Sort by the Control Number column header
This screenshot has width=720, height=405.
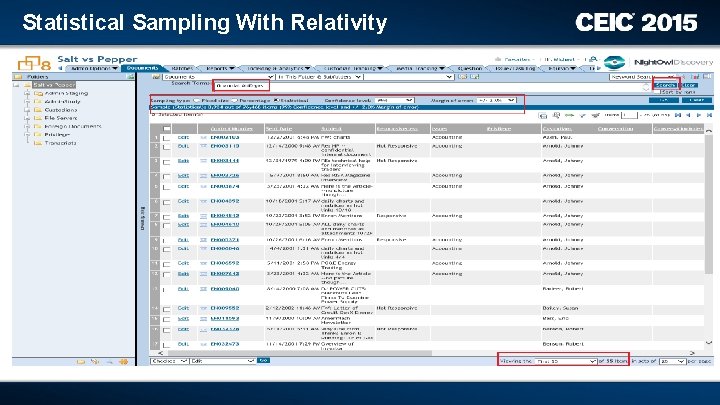pyautogui.click(x=231, y=129)
